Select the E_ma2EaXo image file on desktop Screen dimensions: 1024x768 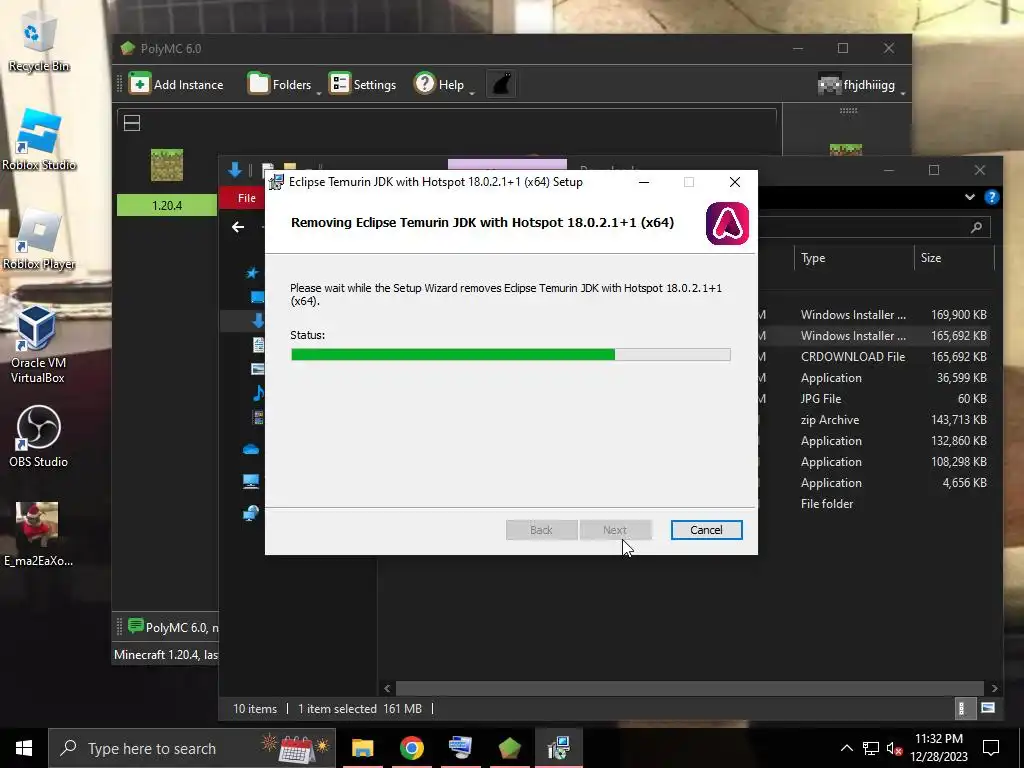(38, 535)
